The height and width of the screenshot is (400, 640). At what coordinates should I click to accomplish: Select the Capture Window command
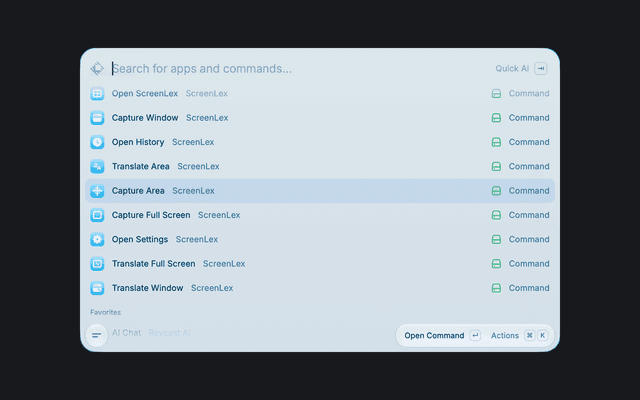pyautogui.click(x=320, y=118)
